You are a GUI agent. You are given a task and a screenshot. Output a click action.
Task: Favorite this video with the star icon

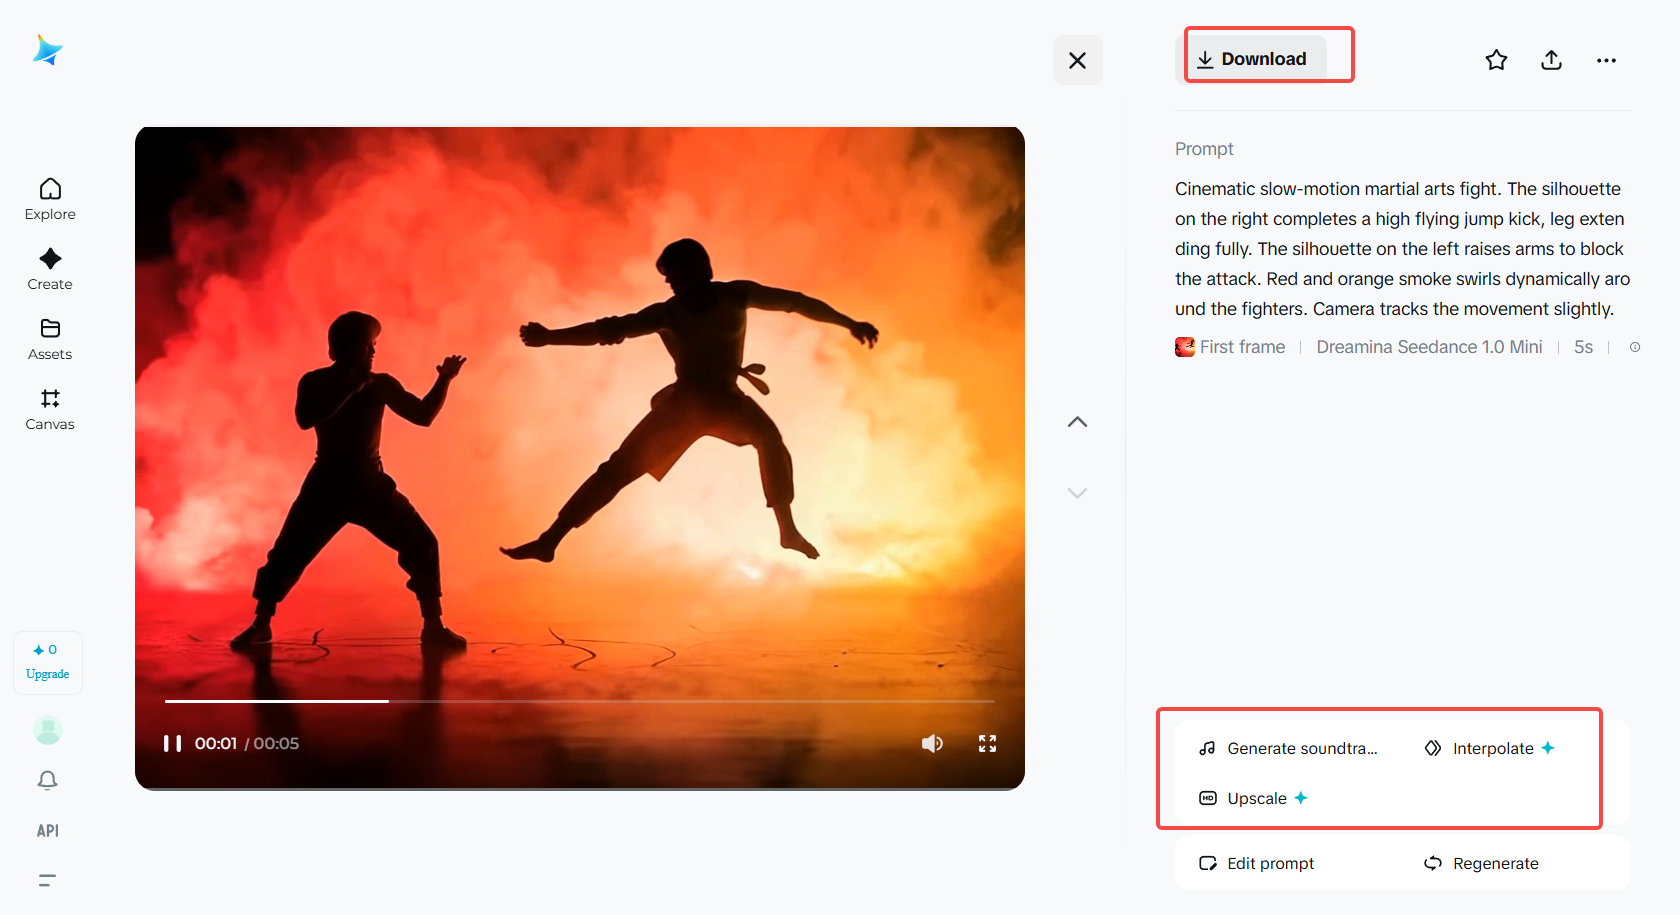pos(1496,60)
